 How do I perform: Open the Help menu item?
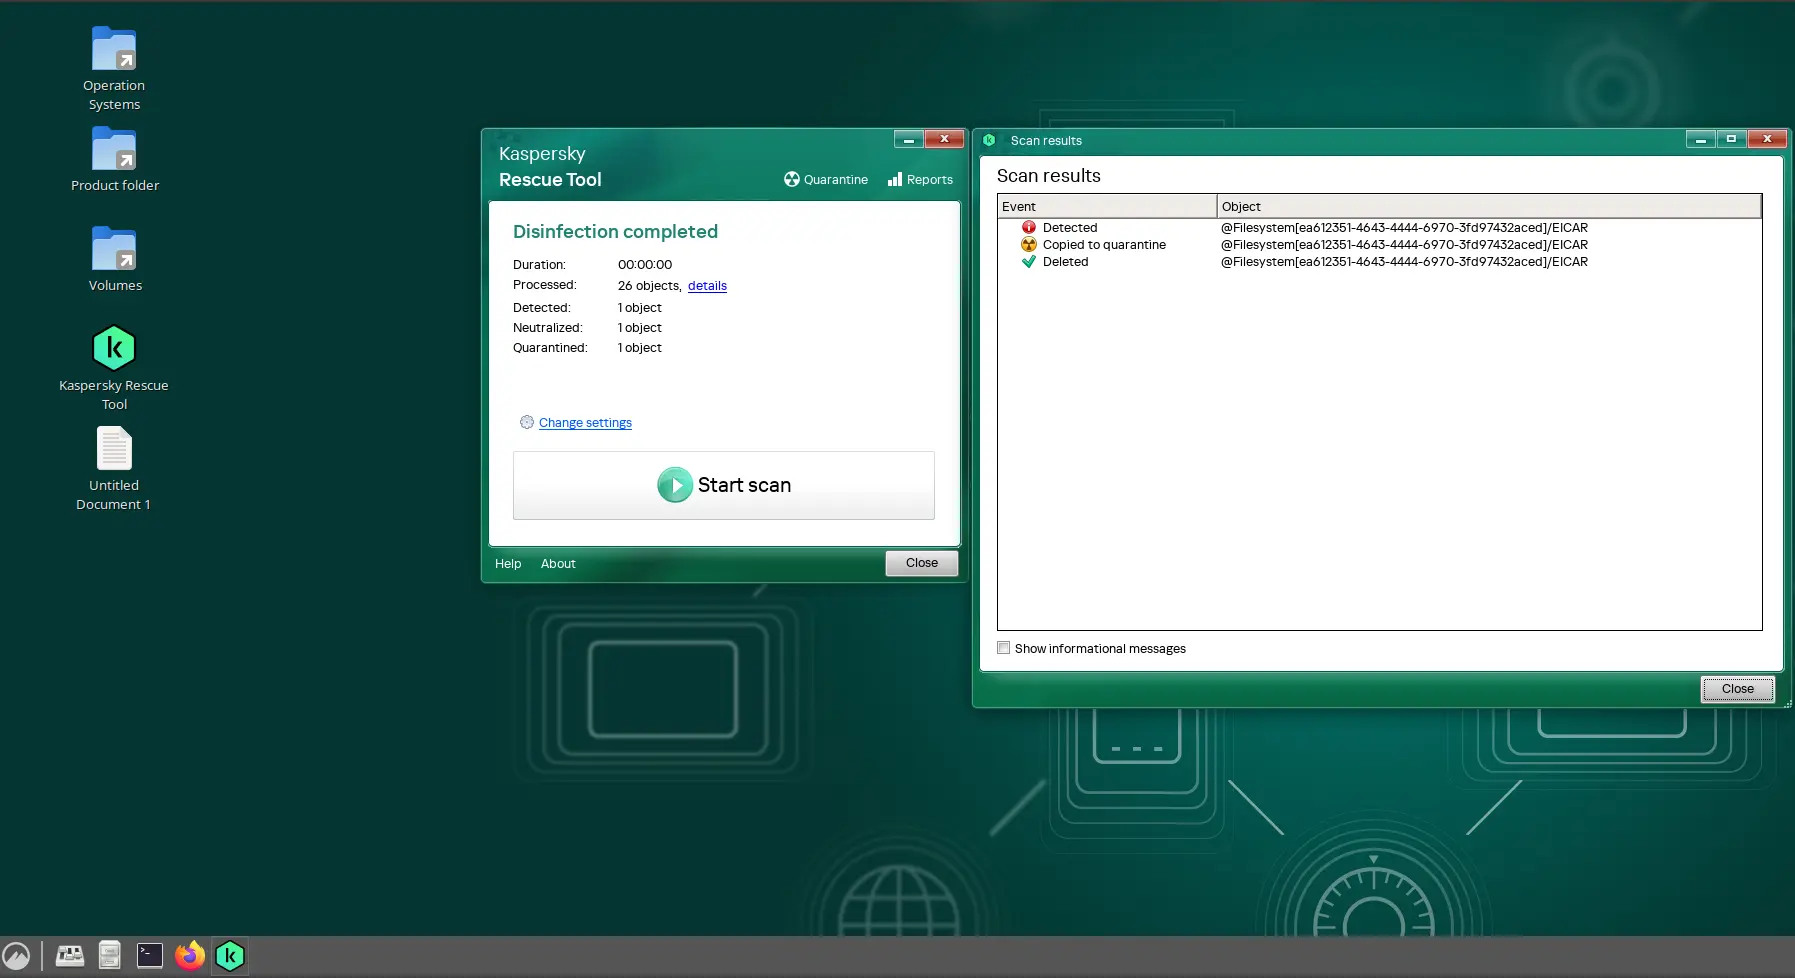(x=508, y=564)
